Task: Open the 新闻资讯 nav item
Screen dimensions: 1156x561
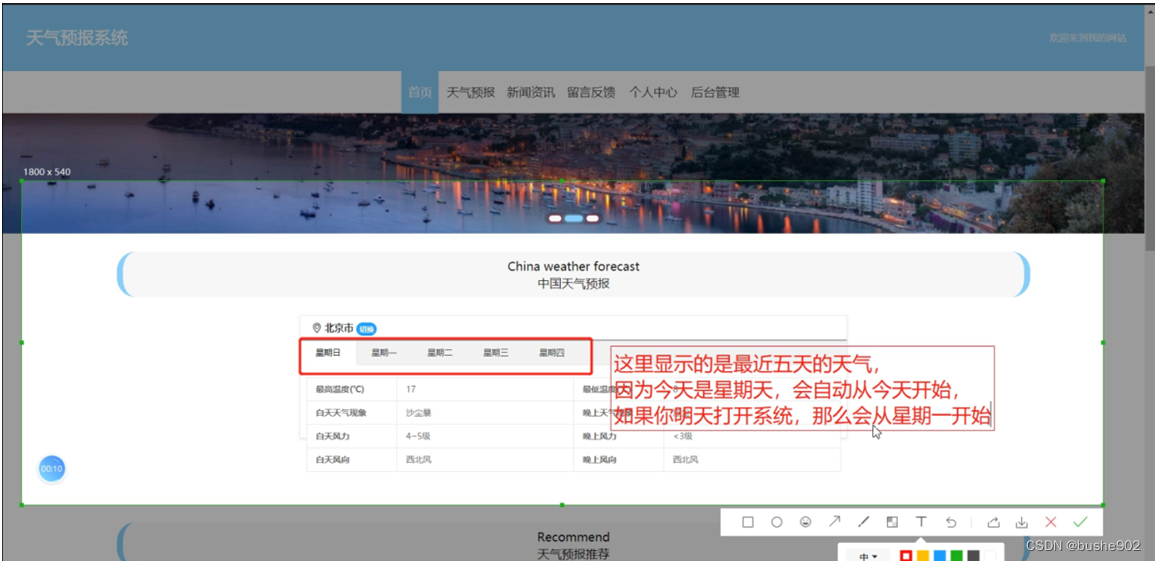Action: click(x=531, y=92)
